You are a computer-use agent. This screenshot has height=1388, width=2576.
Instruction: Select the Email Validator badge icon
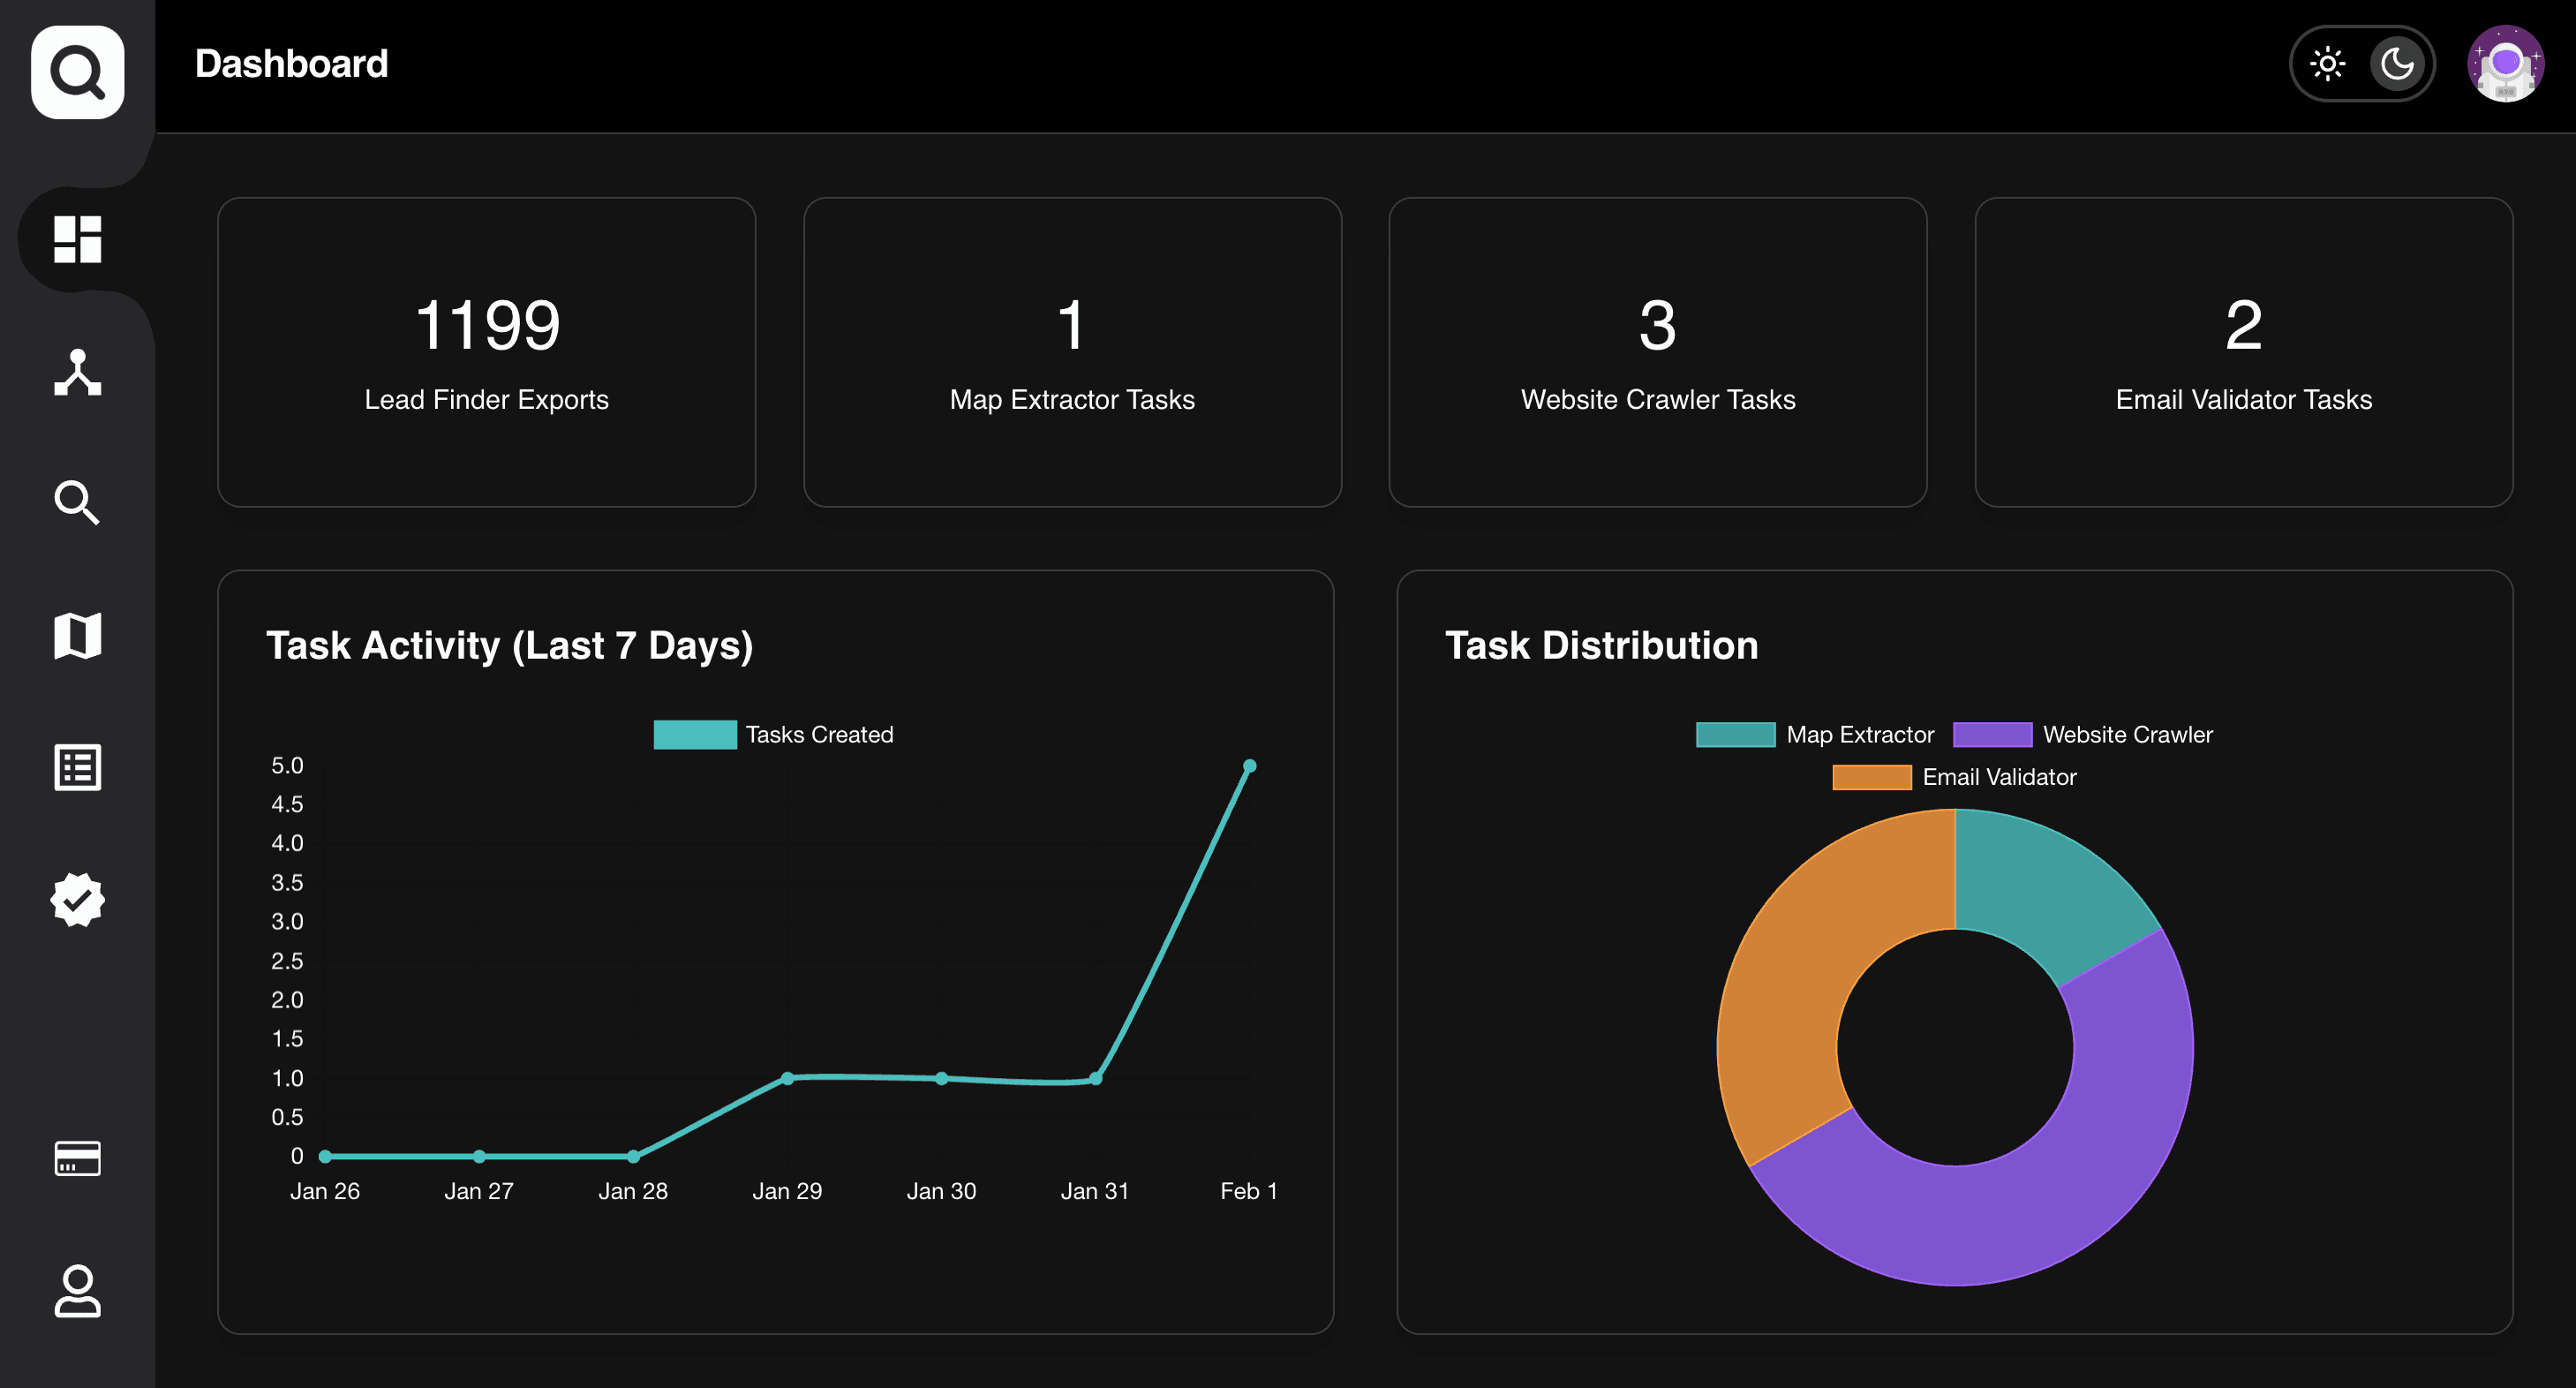[78, 899]
